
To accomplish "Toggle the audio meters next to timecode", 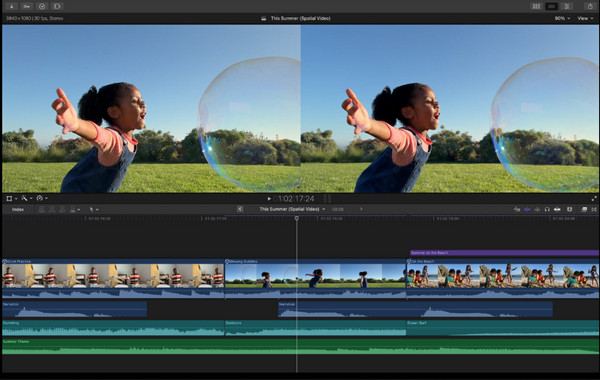I will tap(328, 199).
